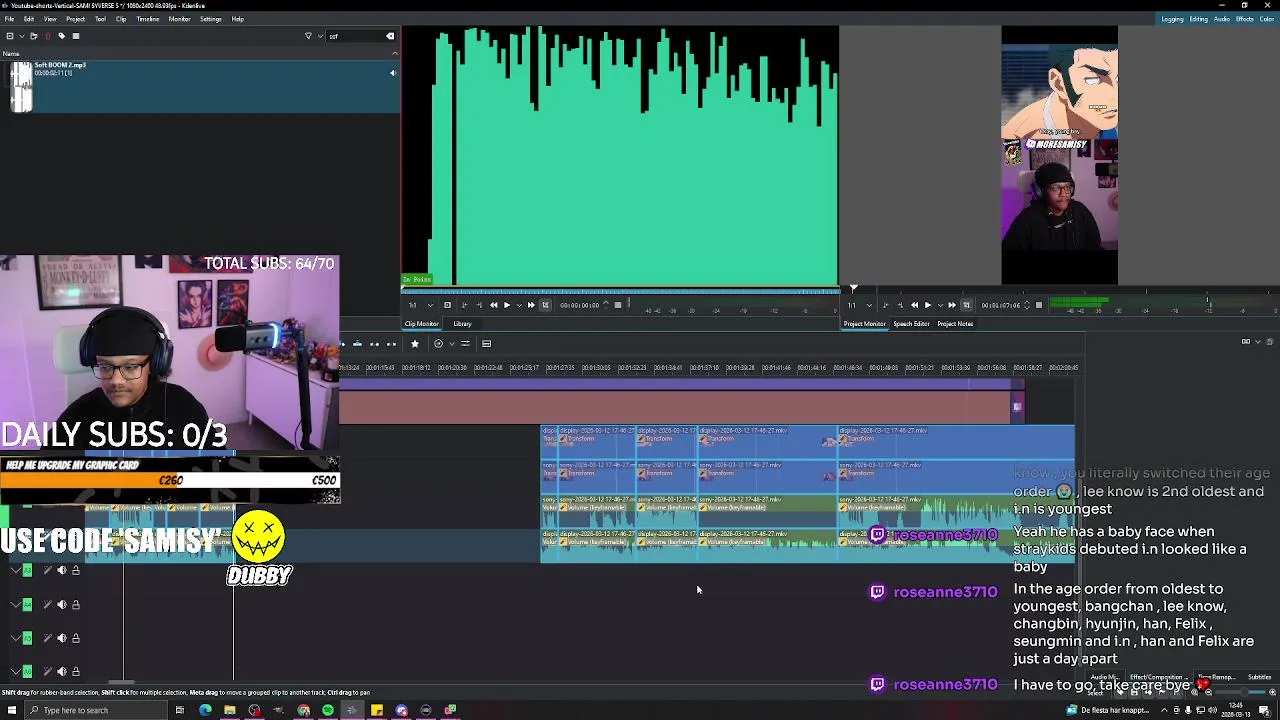The image size is (1280, 720).
Task: Select the Logging workspace layout
Action: [x=1173, y=19]
